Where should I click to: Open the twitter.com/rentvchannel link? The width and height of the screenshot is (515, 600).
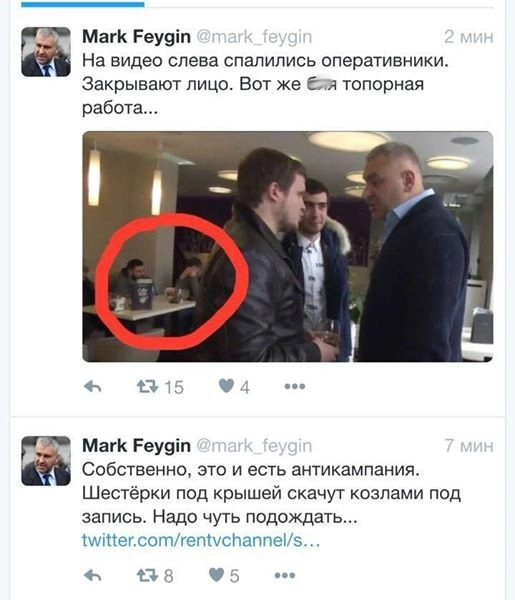[201, 540]
